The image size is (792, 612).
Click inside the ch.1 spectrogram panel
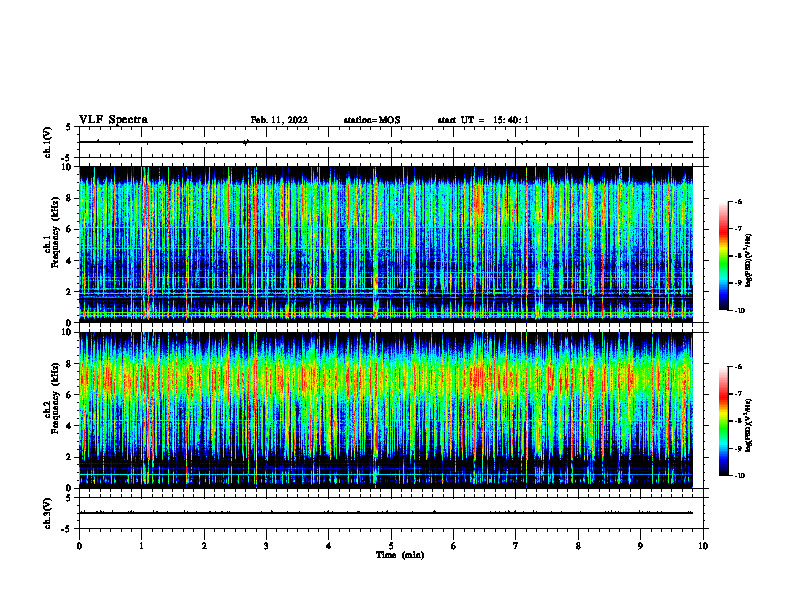[386, 244]
